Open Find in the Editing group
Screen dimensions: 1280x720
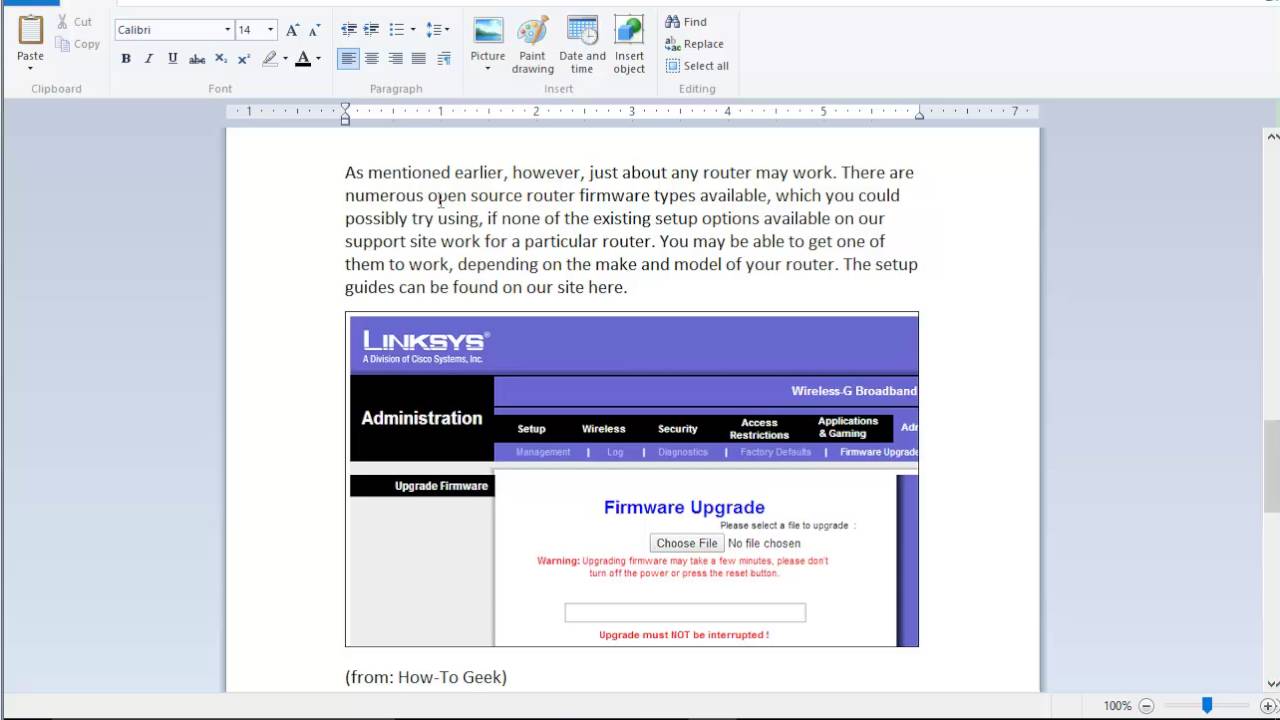click(x=686, y=22)
